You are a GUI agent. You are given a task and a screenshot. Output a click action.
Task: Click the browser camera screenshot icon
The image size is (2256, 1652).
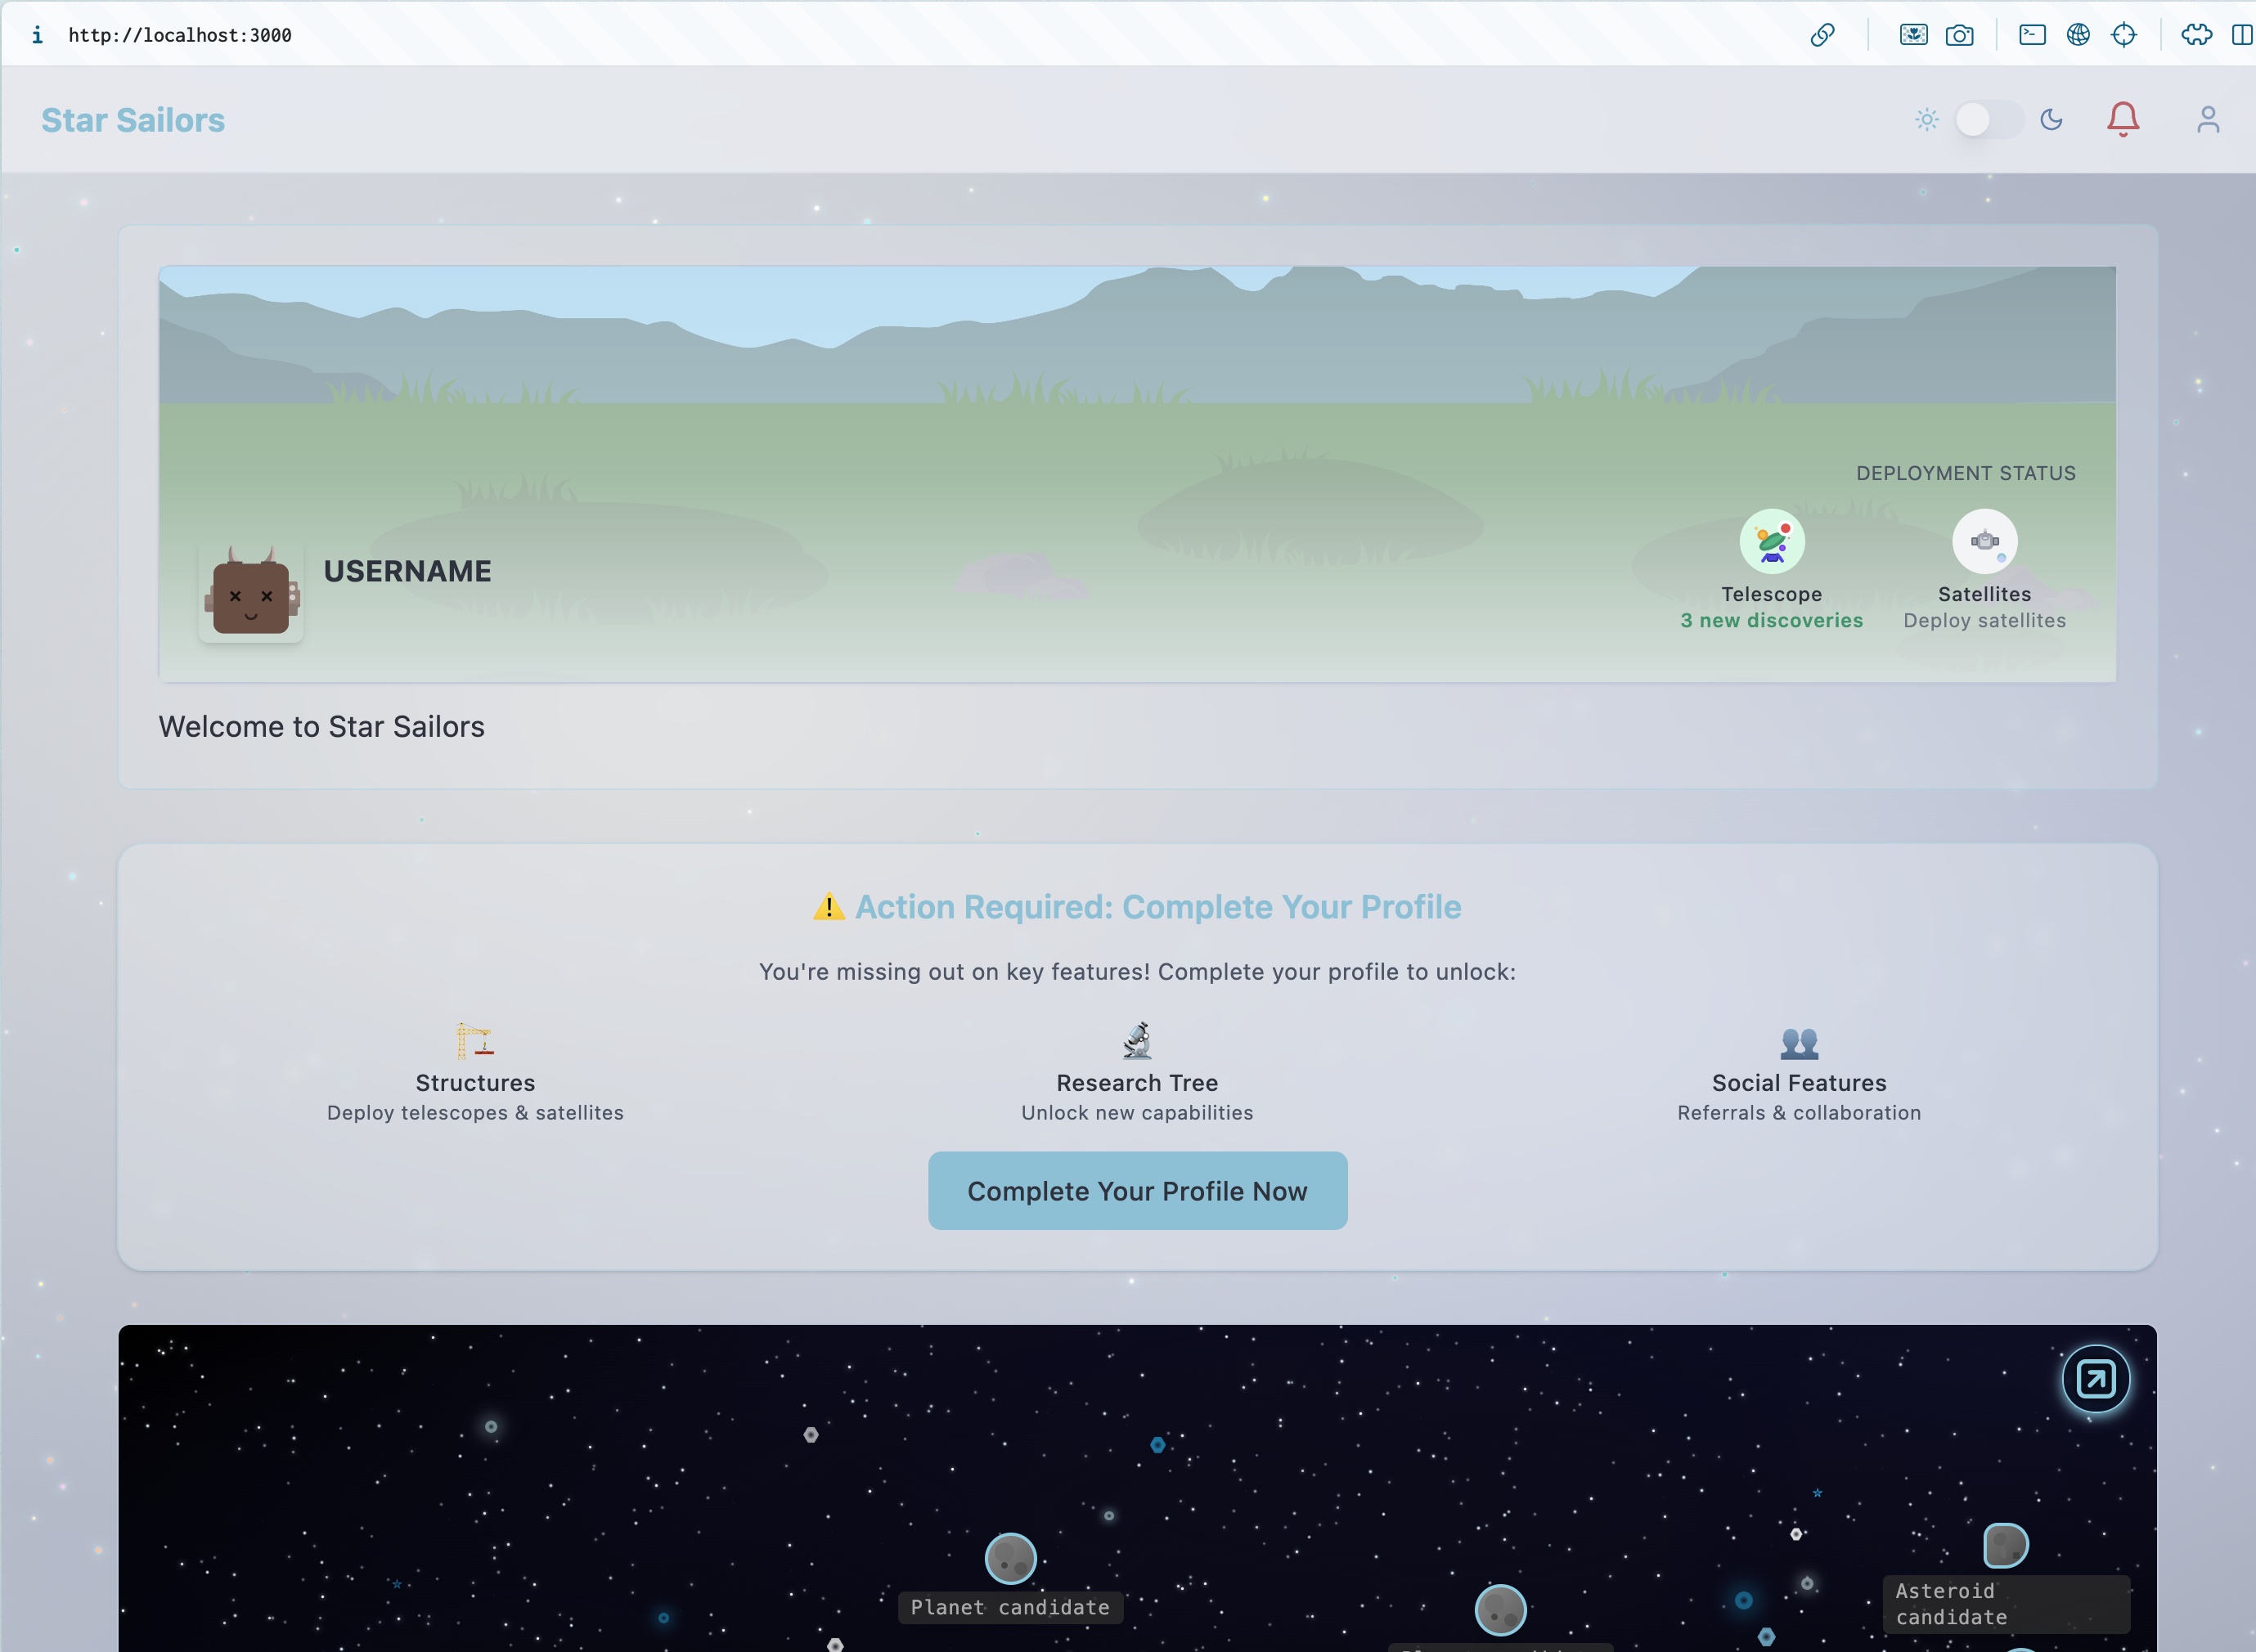point(1959,35)
